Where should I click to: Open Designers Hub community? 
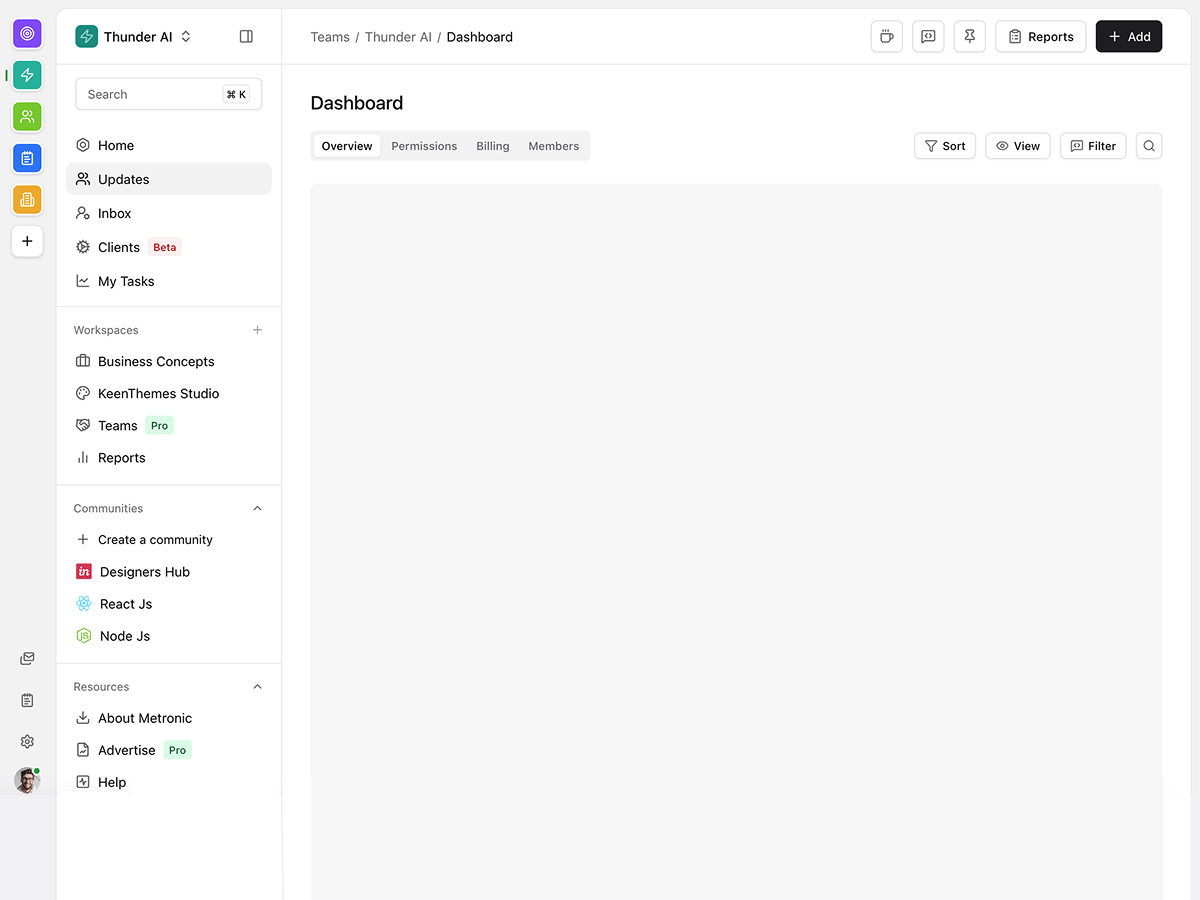[x=144, y=572]
